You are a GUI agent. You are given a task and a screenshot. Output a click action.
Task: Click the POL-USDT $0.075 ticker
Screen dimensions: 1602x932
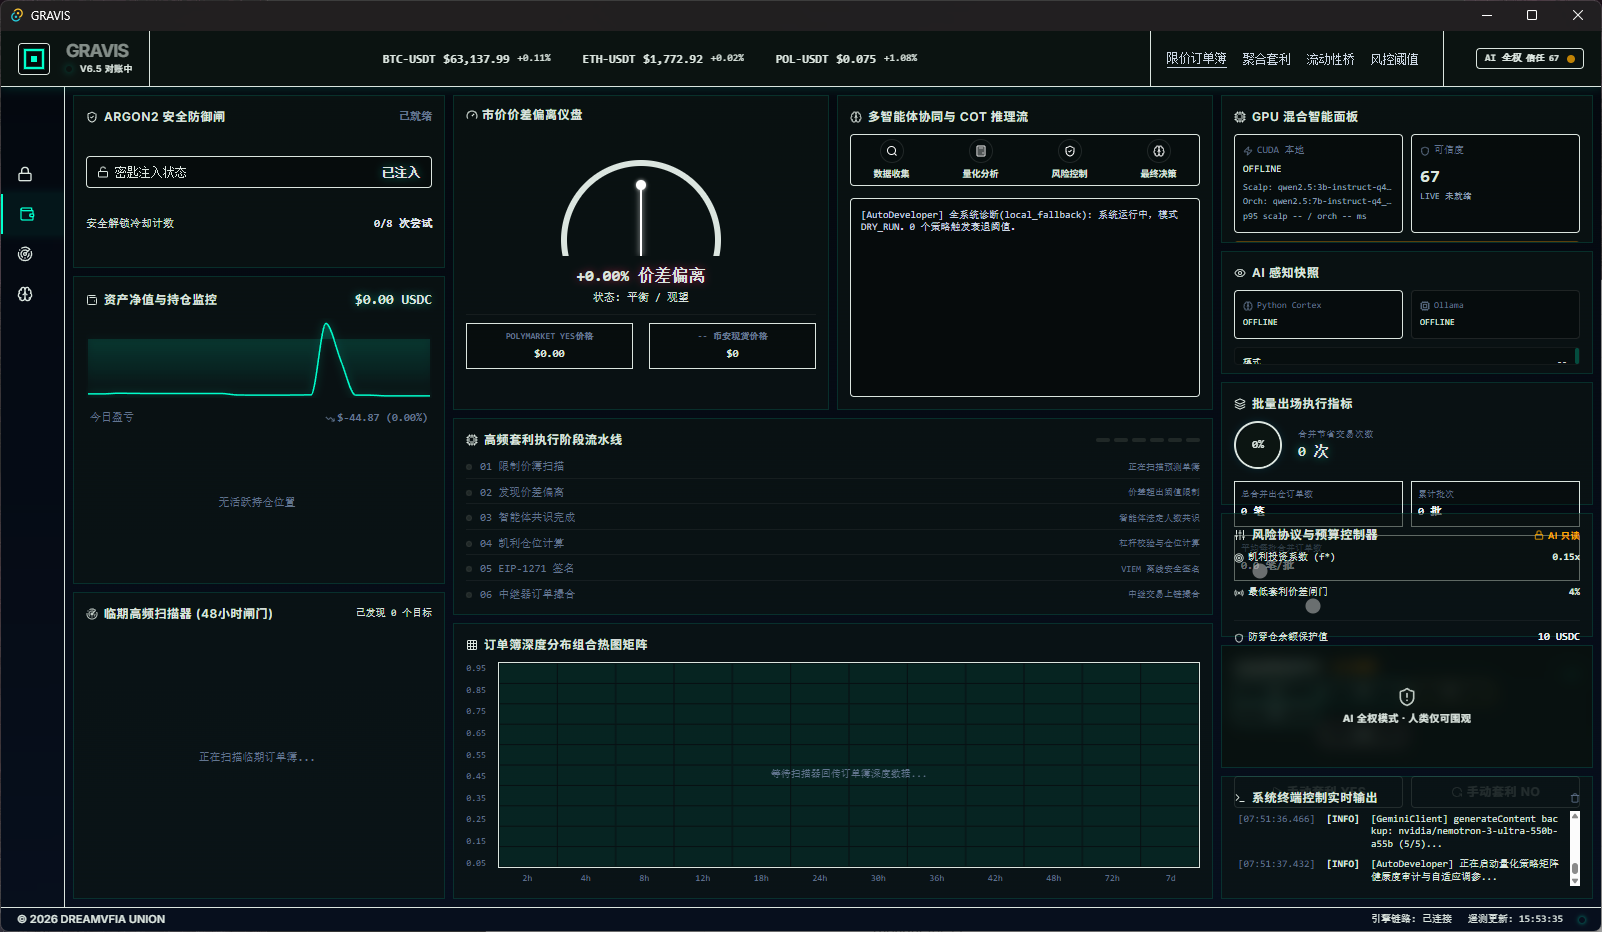[x=846, y=59]
